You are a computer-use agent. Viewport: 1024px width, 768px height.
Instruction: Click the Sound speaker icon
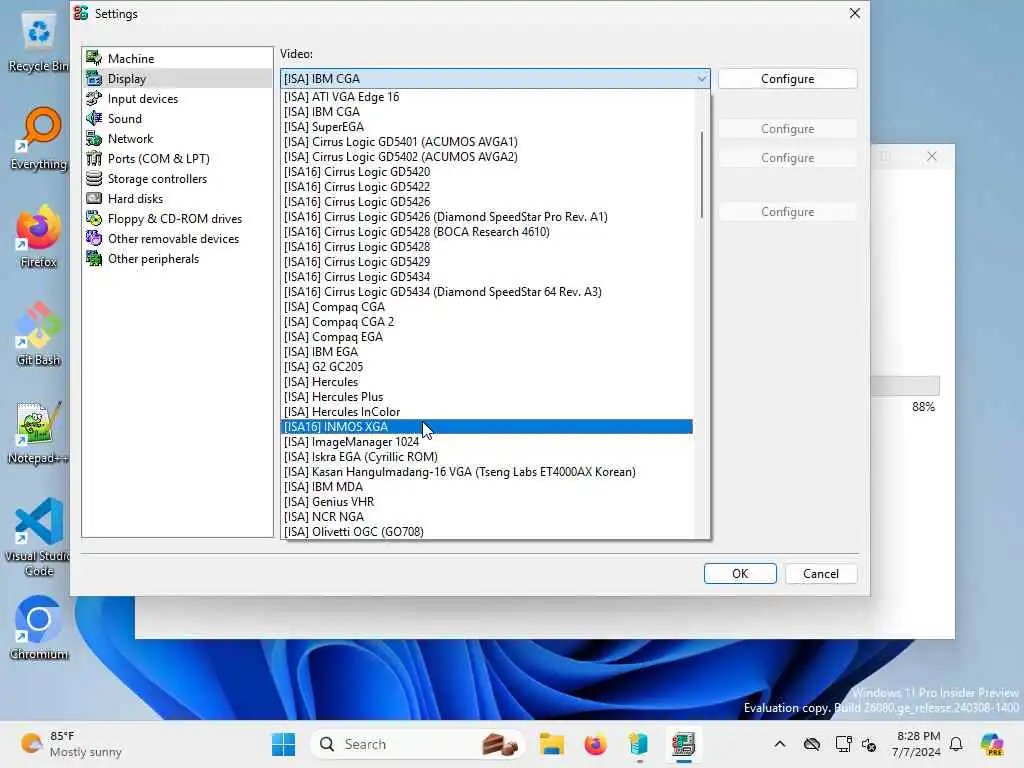[94, 118]
